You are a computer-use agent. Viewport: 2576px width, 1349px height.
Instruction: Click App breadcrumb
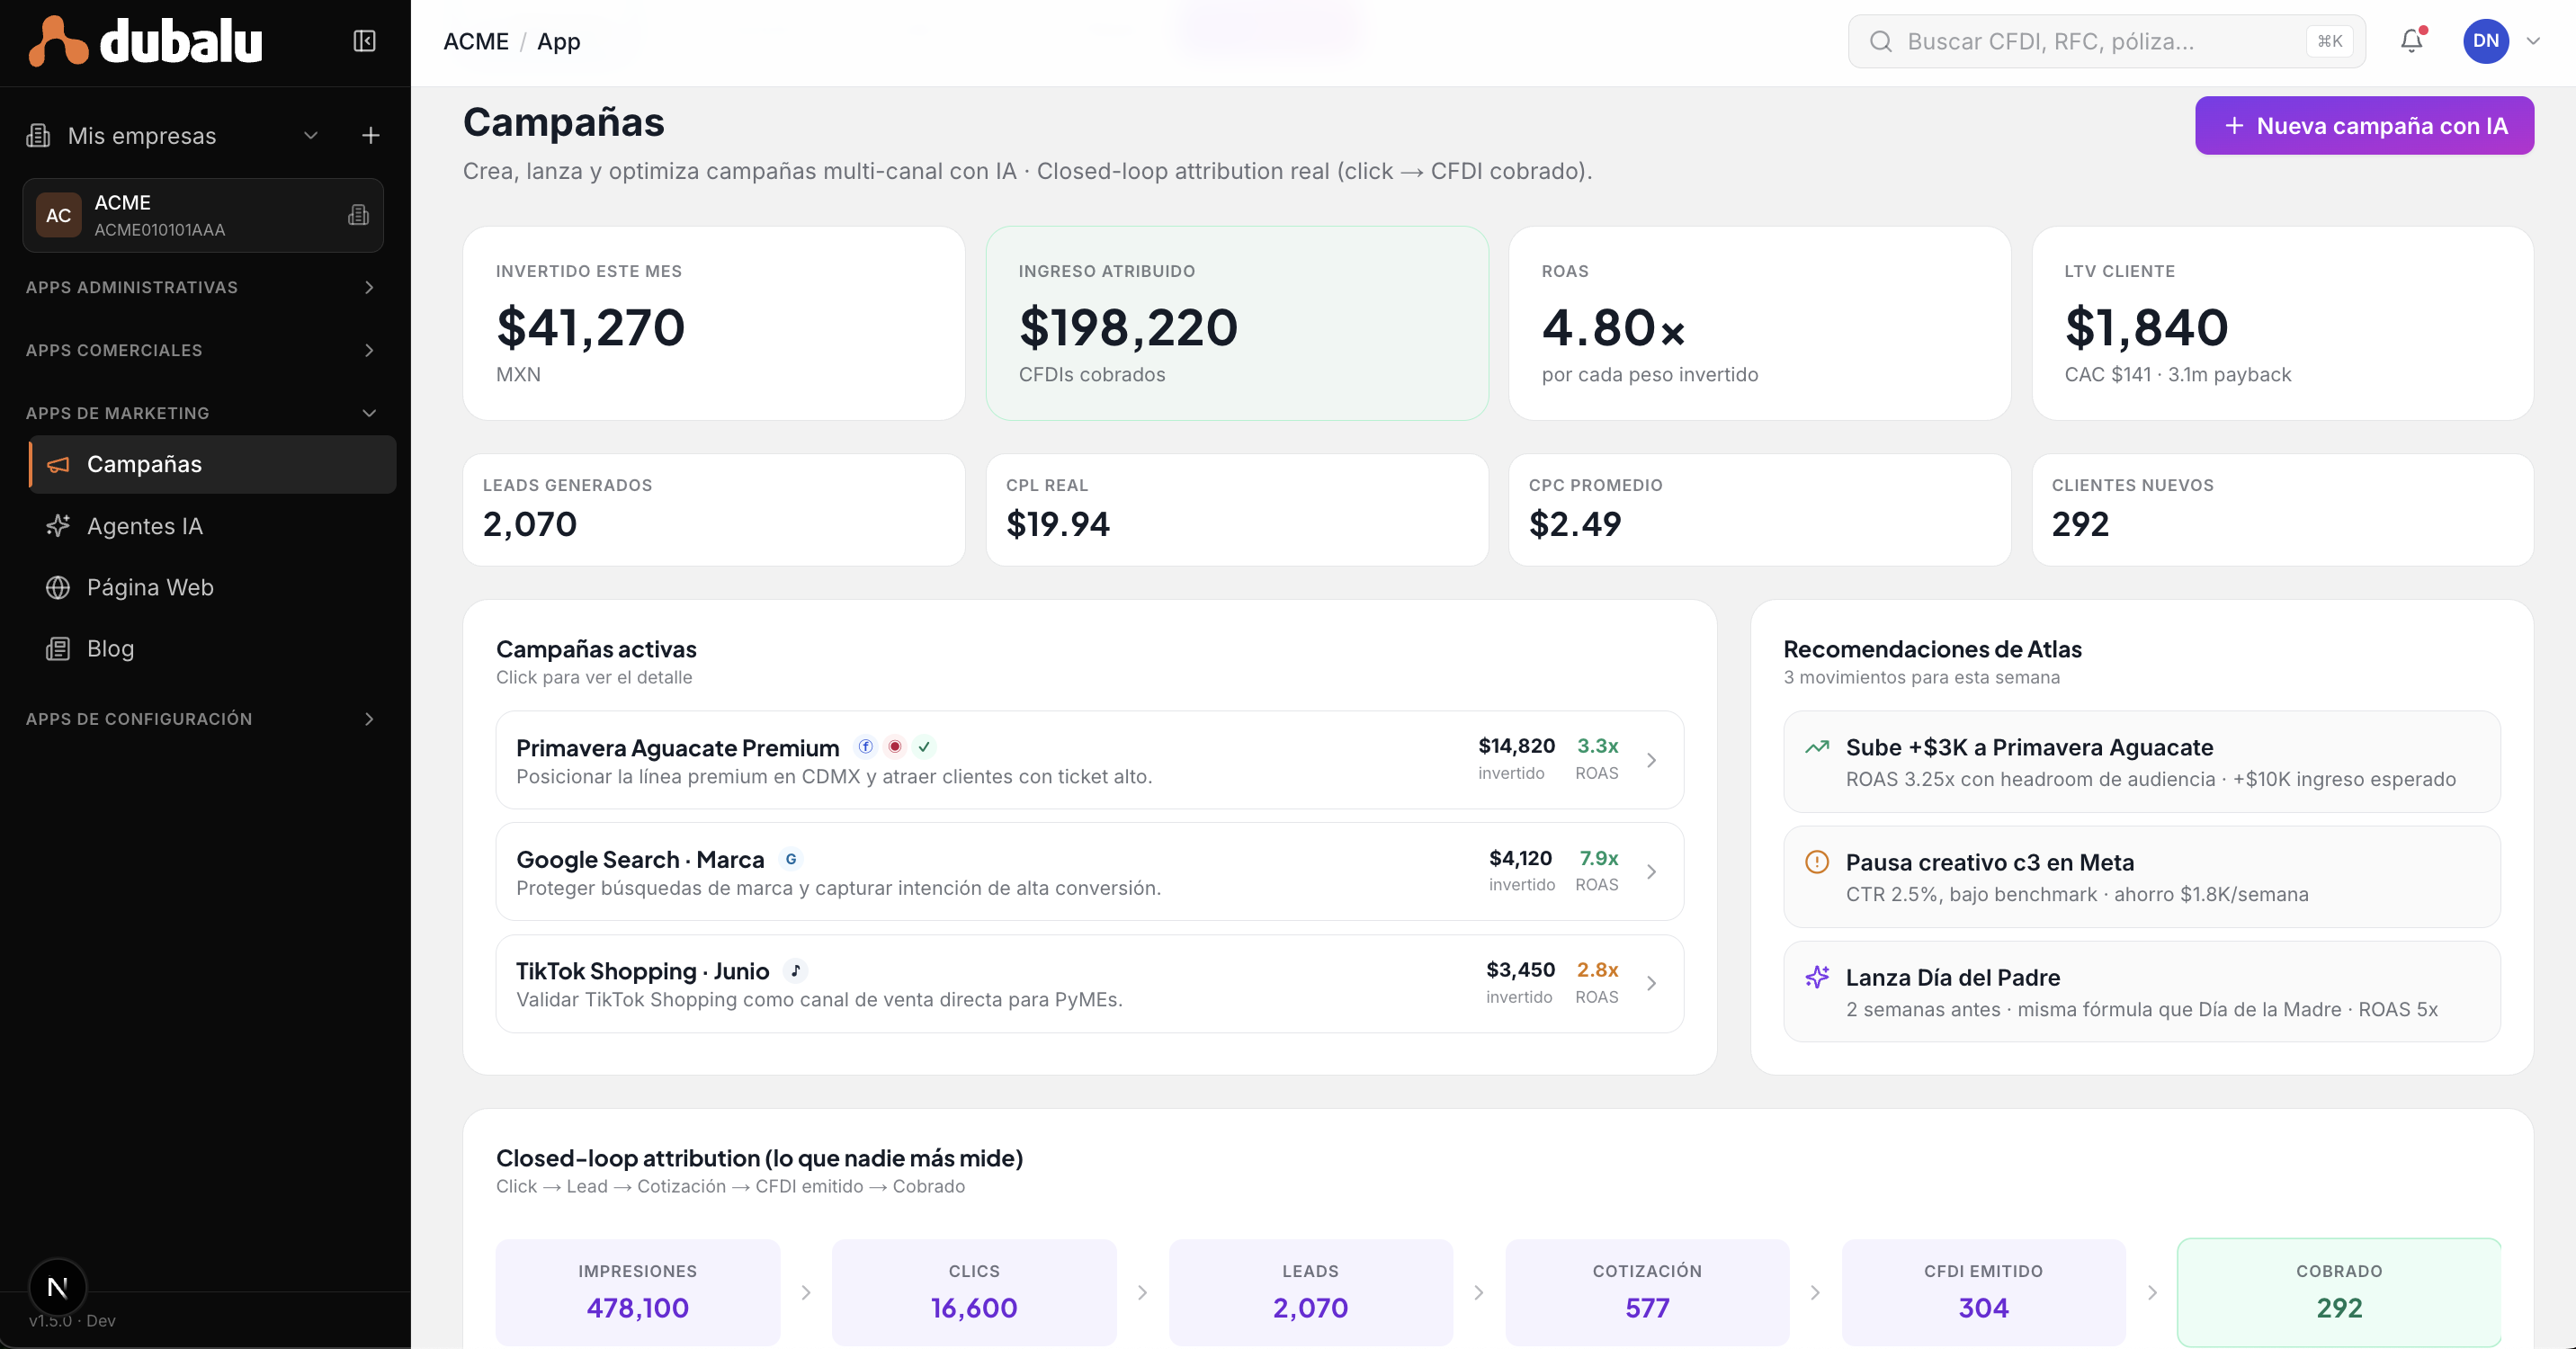(x=558, y=41)
